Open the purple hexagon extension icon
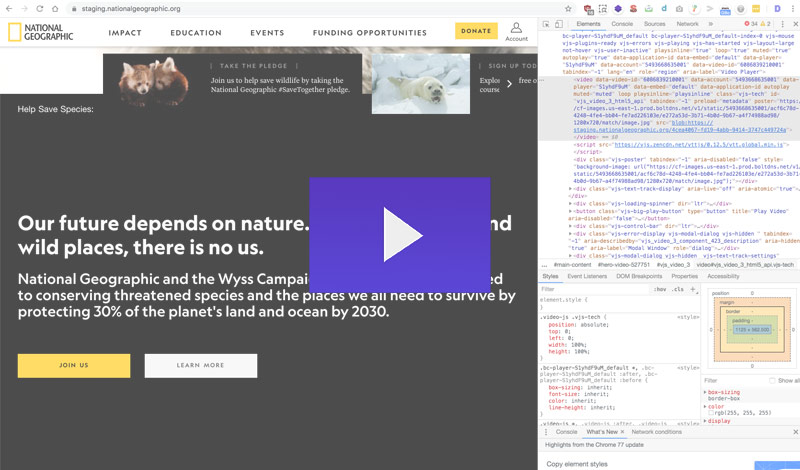 pos(618,9)
